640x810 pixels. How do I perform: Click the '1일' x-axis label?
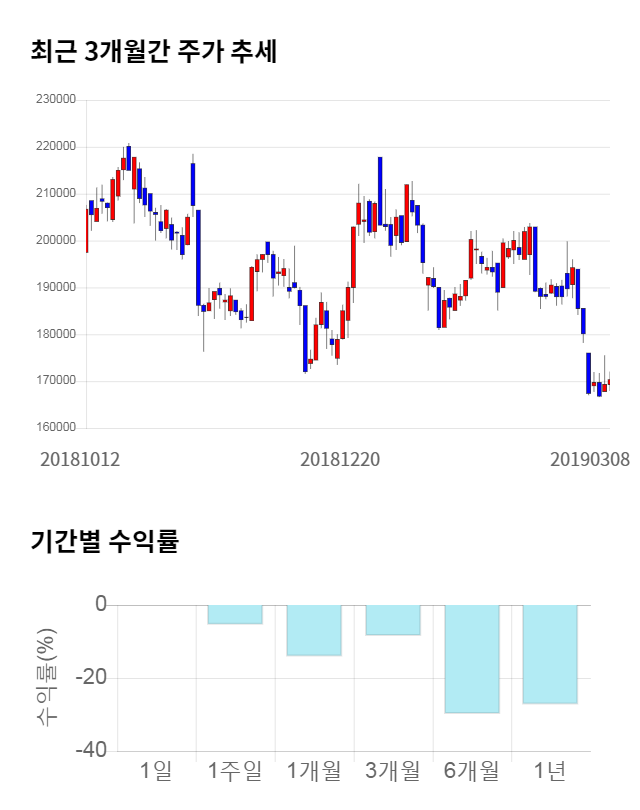[x=156, y=771]
